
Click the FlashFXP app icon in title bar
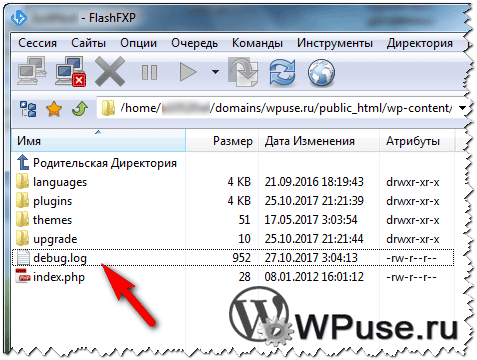(x=19, y=18)
